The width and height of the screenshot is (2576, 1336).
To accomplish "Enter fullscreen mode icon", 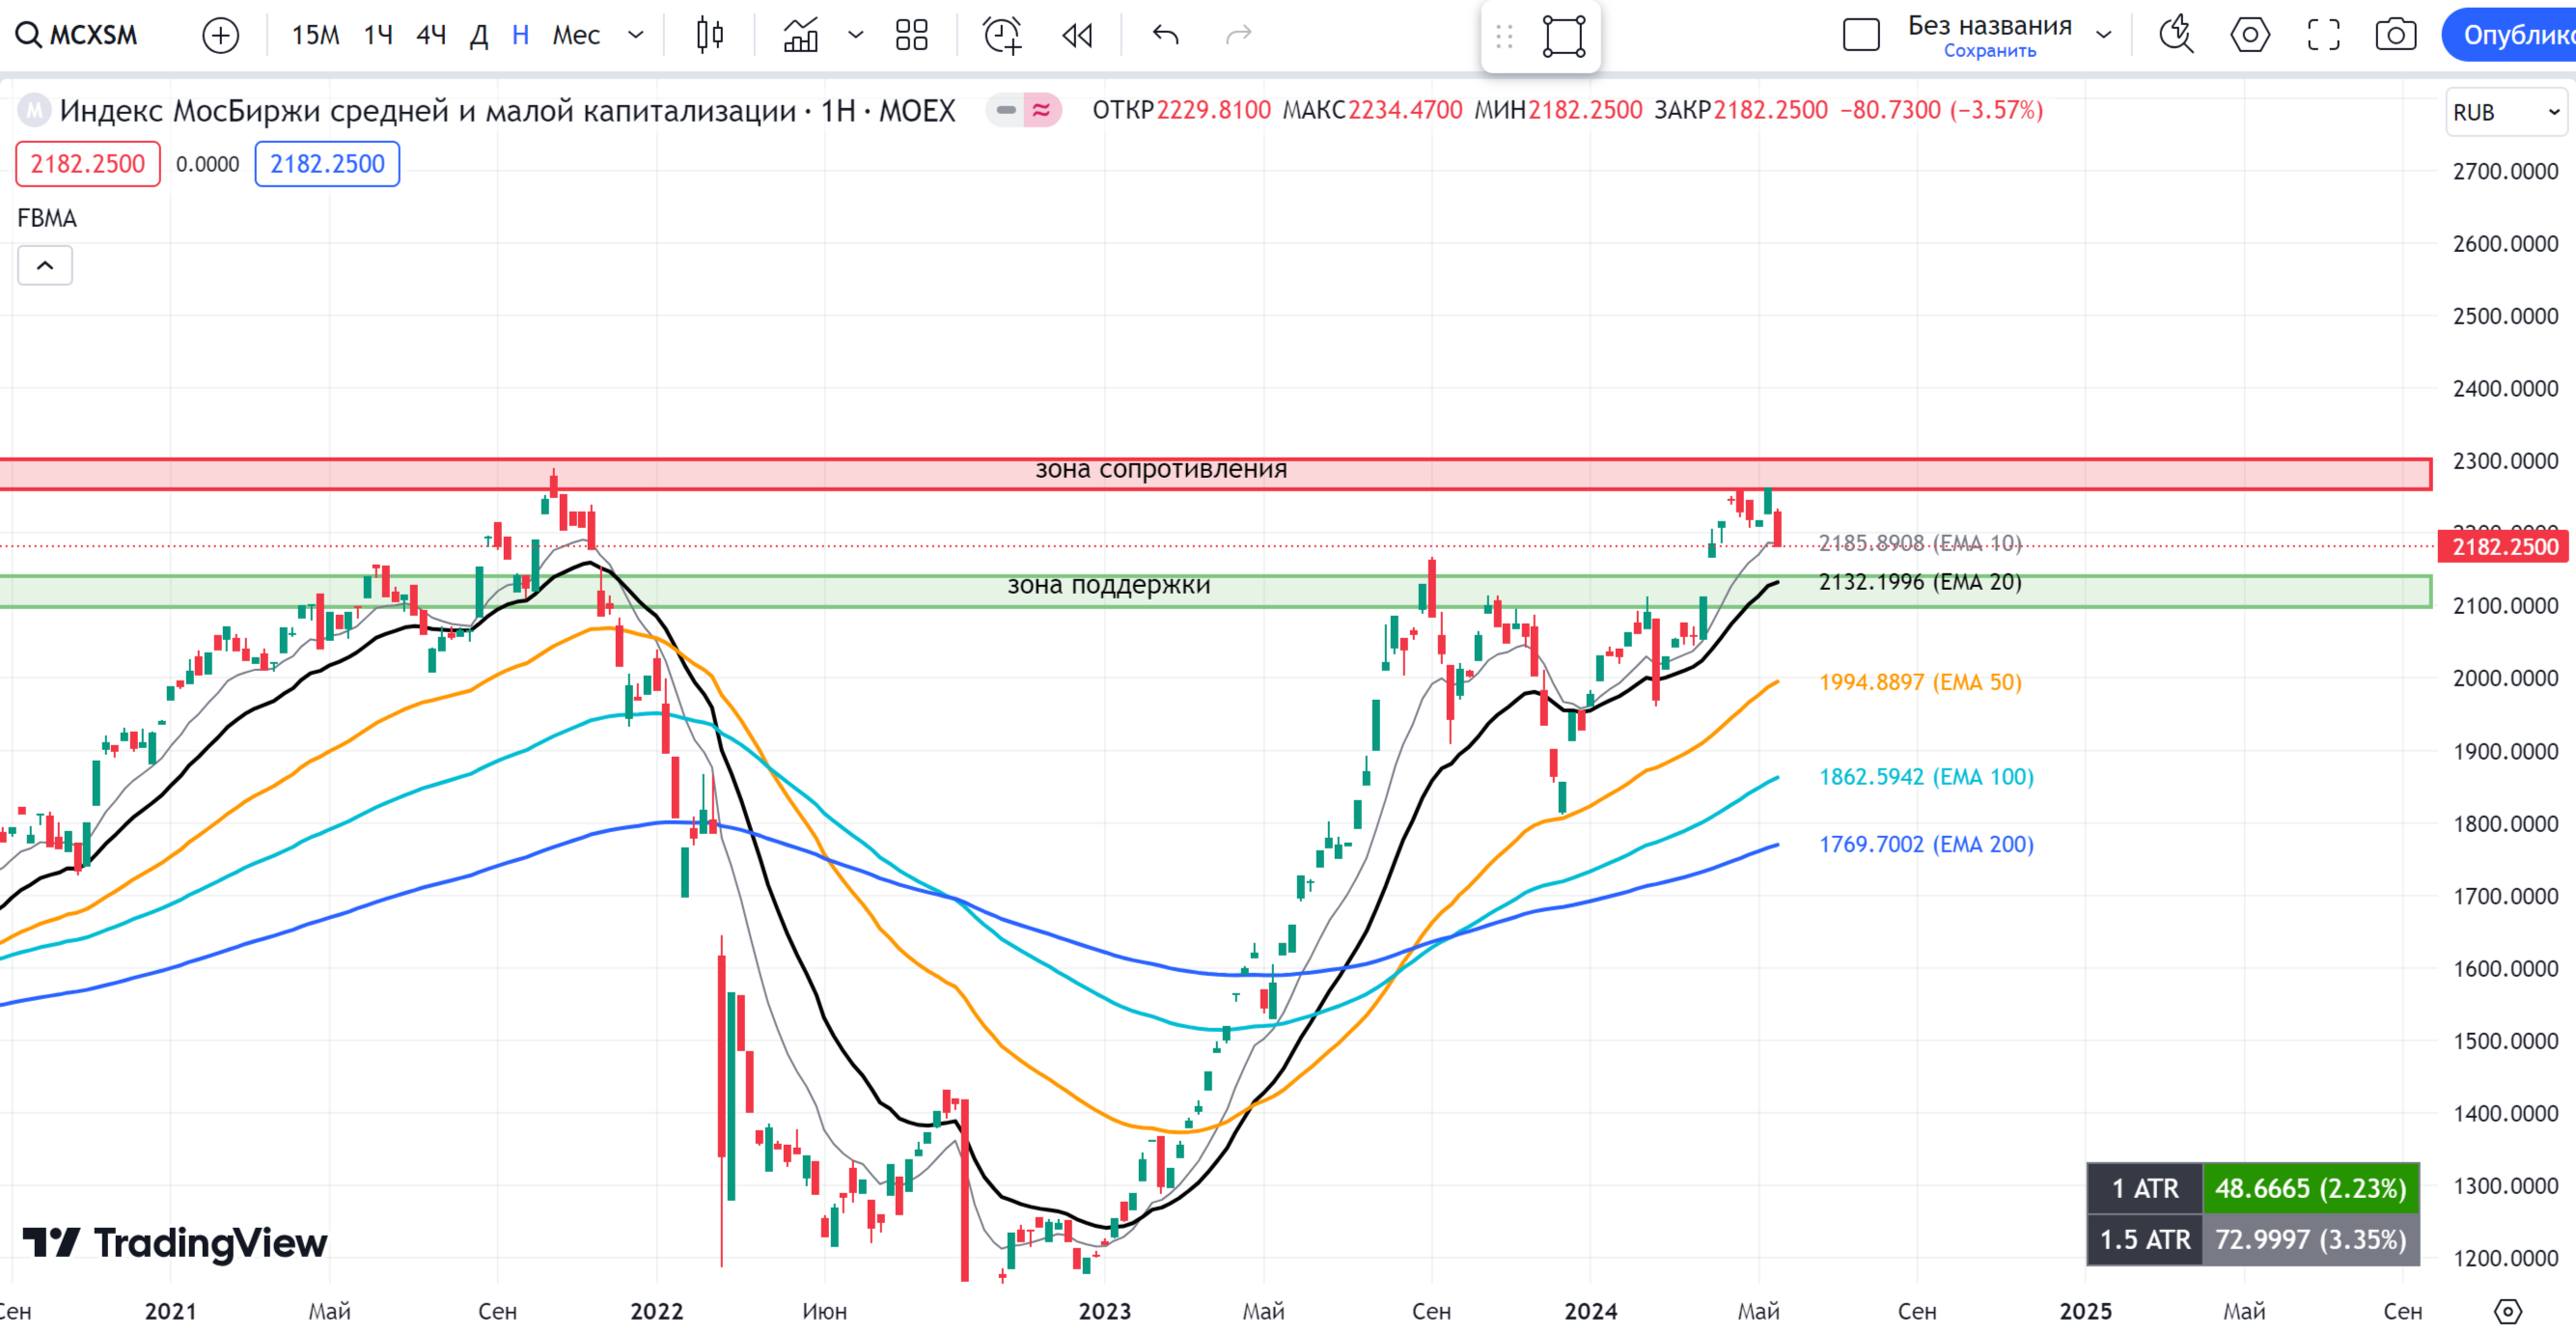I will click(2323, 35).
